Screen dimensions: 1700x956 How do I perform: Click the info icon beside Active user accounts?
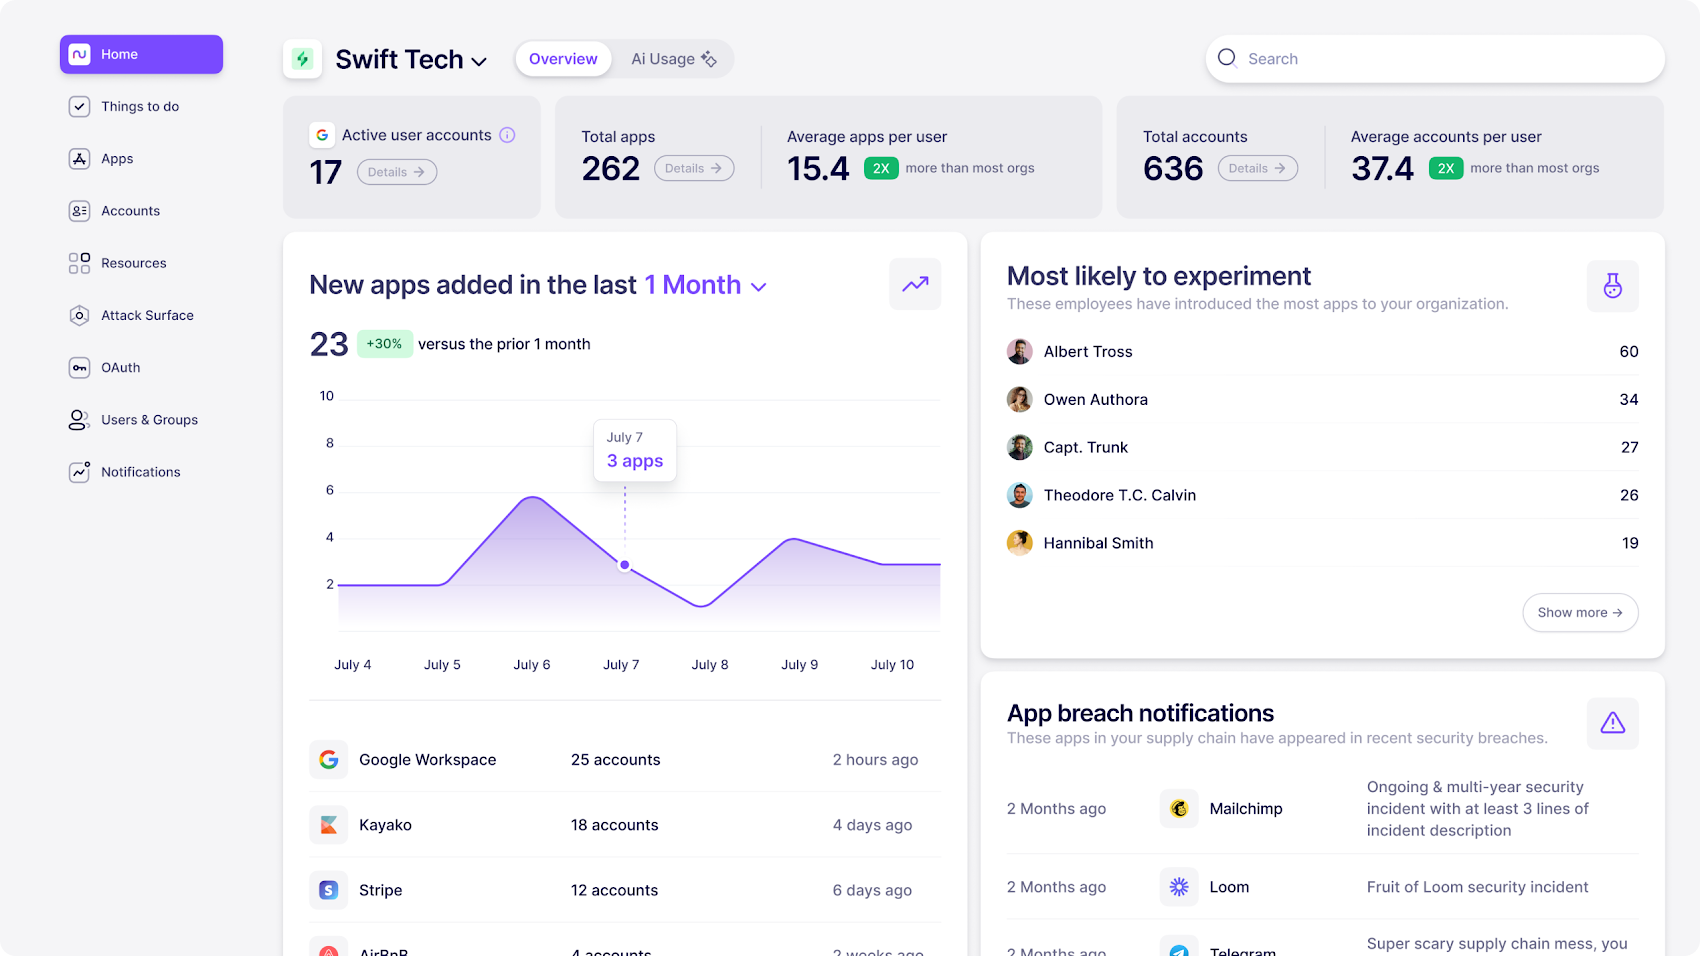pos(507,135)
